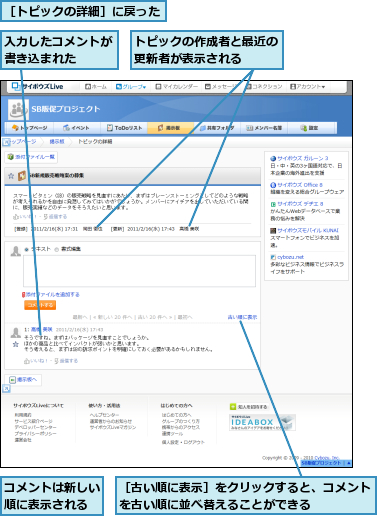Click the 掲示板へ back button
The image size is (377, 516).
23,380
